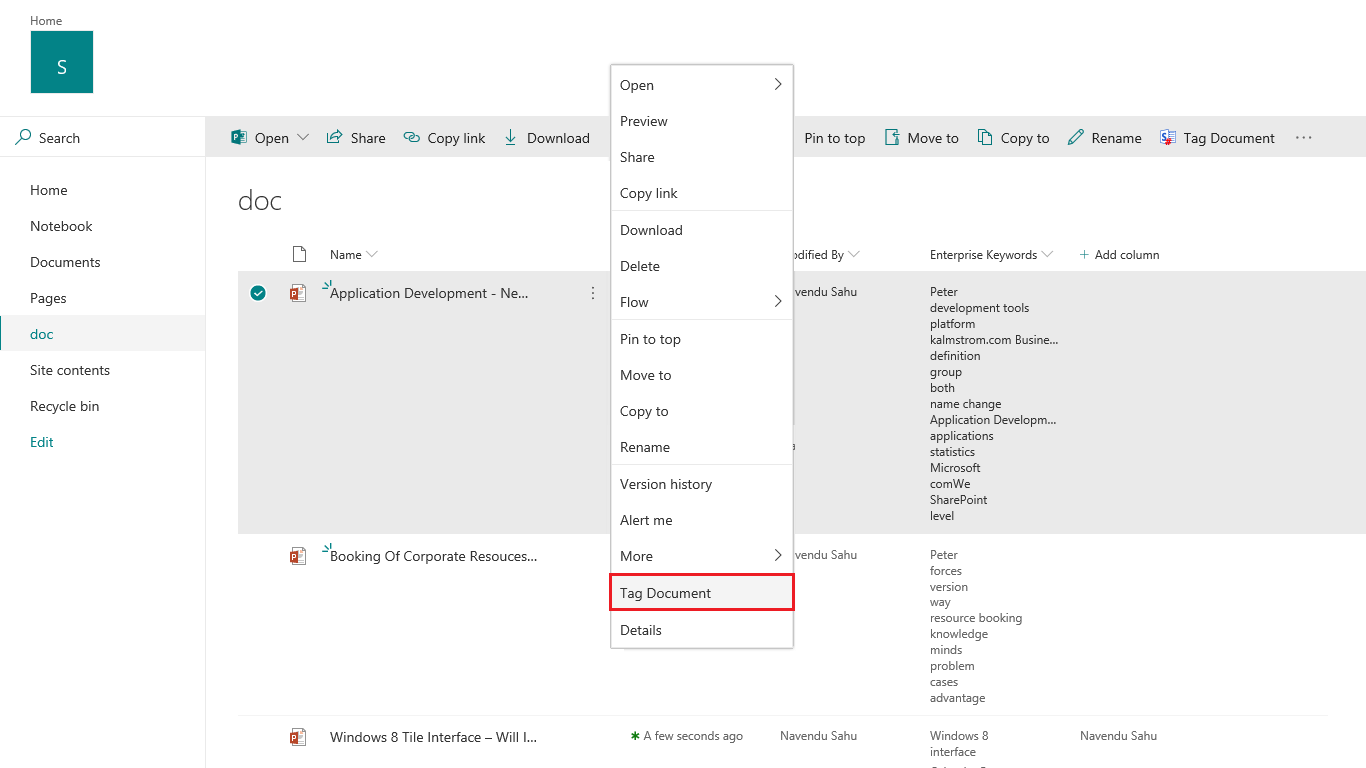Viewport: 1366px width, 768px height.
Task: Click the Move to icon in toolbar
Action: click(892, 138)
